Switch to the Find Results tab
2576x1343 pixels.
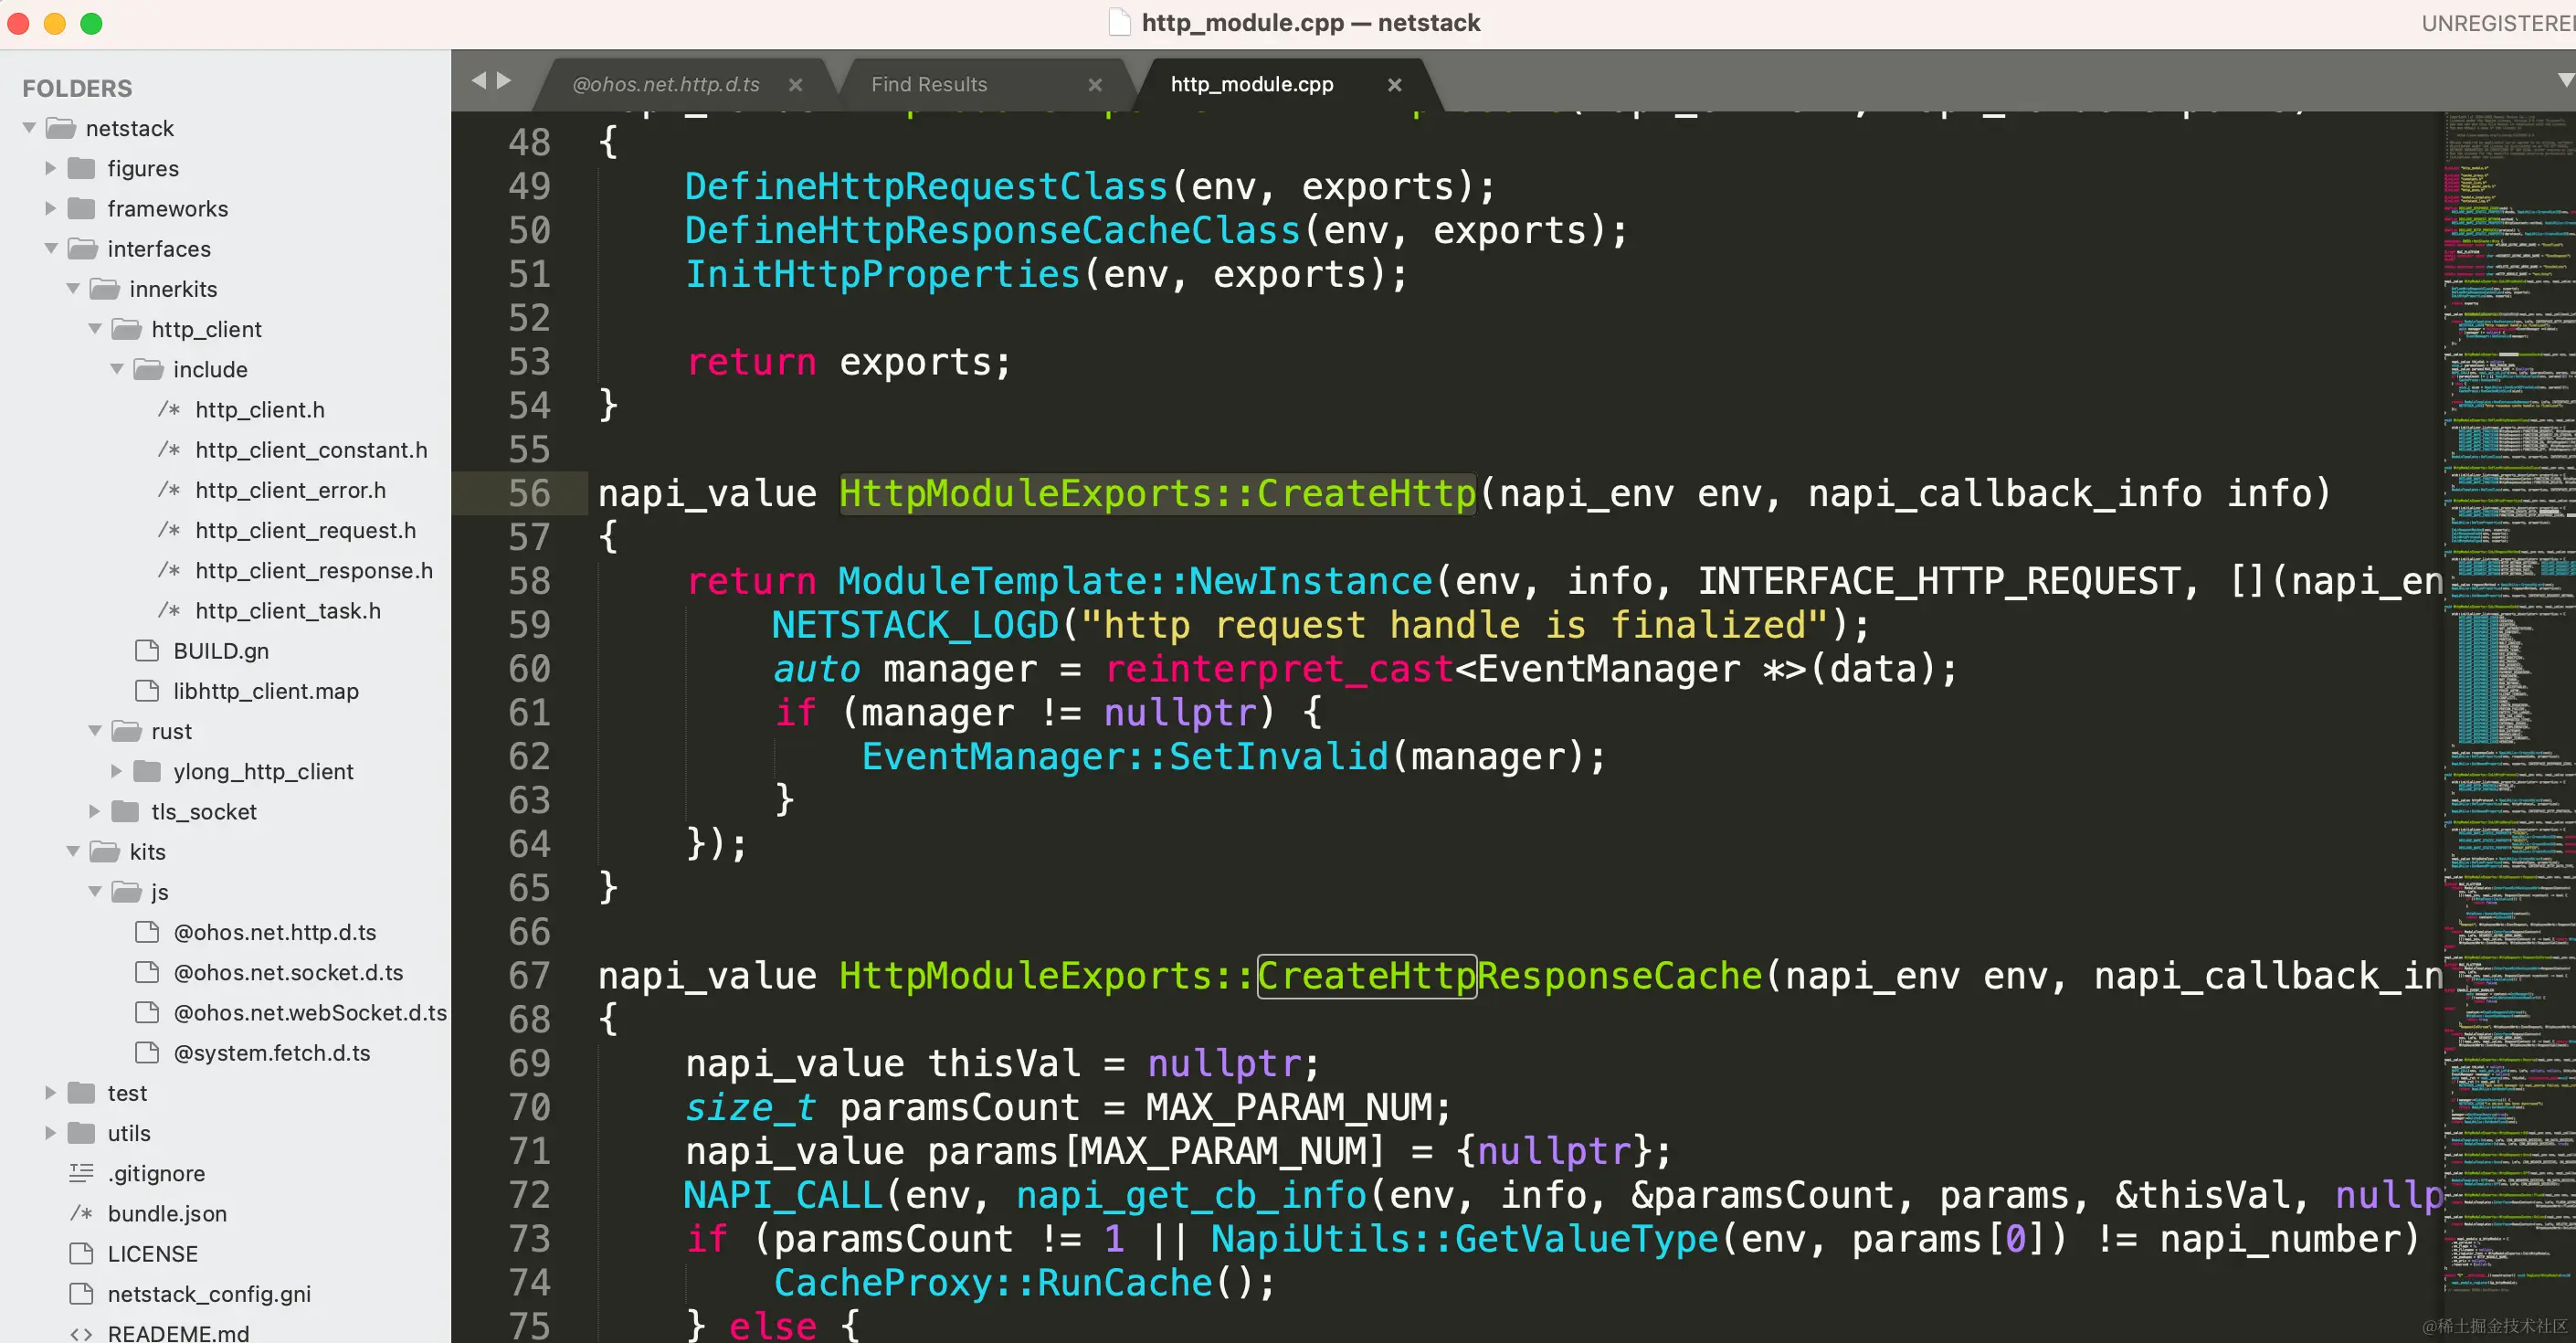click(929, 84)
